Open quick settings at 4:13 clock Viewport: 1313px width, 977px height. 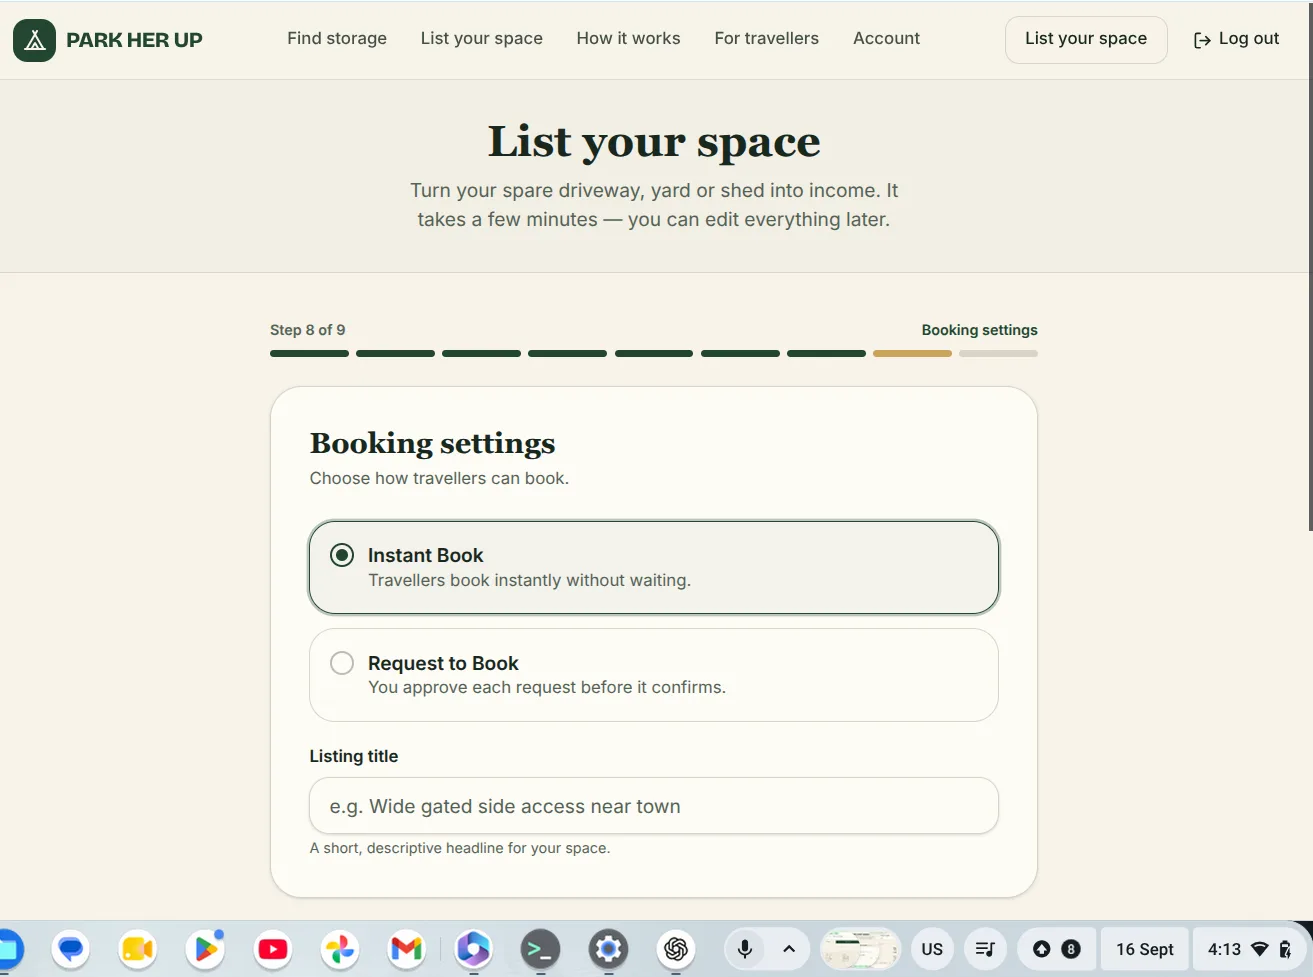(x=1251, y=949)
